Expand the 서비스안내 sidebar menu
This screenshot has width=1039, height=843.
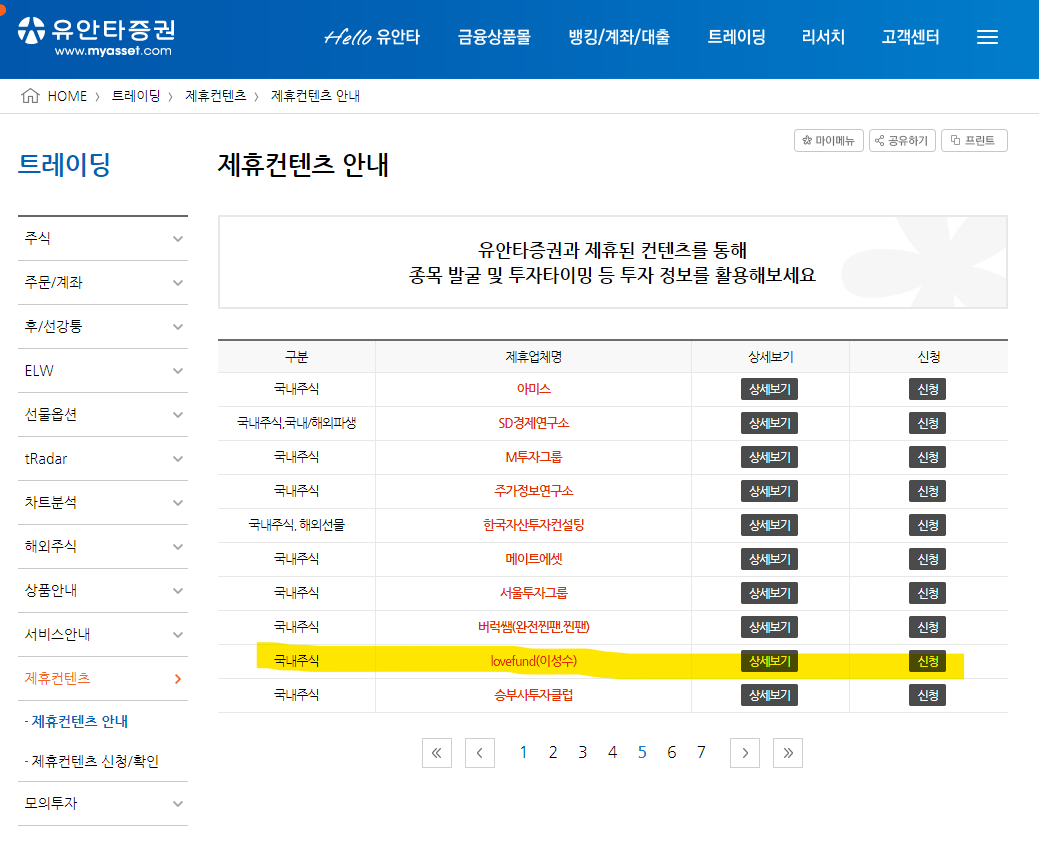(x=103, y=635)
